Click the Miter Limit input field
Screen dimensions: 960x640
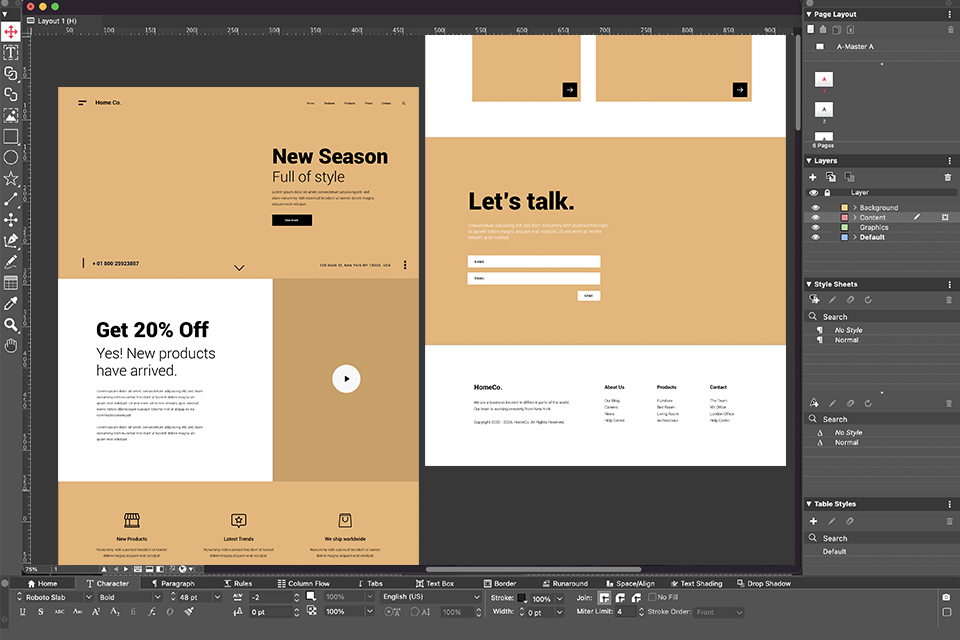point(626,612)
